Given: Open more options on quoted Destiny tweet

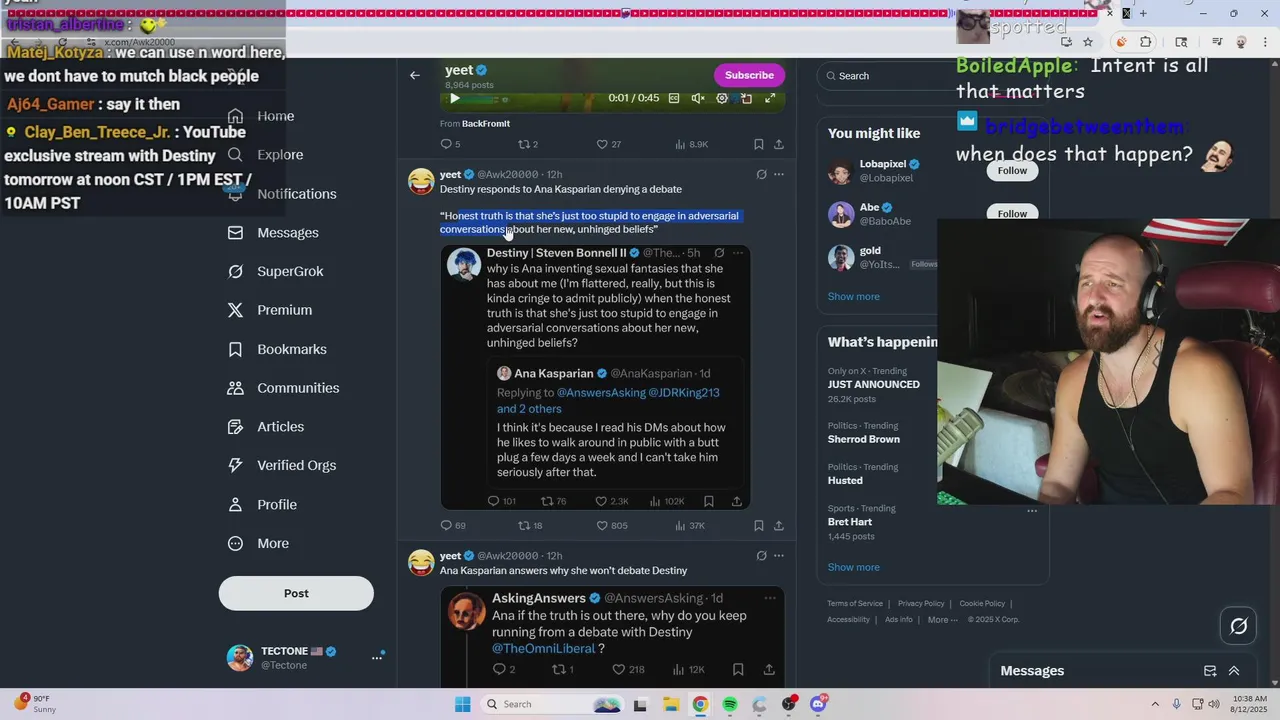Looking at the screenshot, I should pyautogui.click(x=738, y=253).
